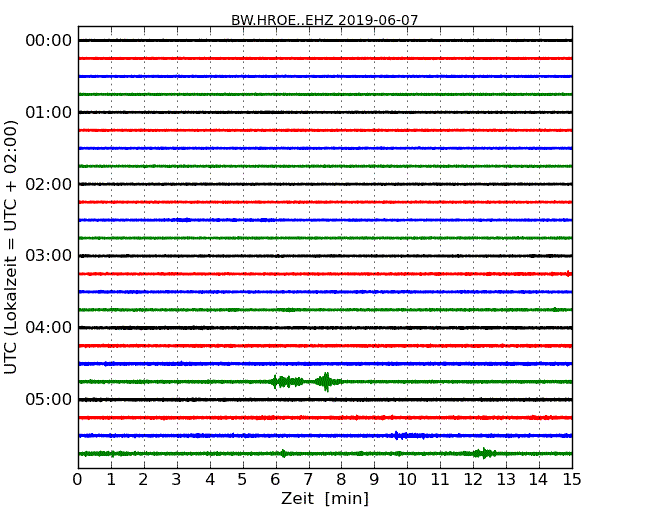Click the x-axis tick label 2
This screenshot has height=520, width=650.
[143, 480]
